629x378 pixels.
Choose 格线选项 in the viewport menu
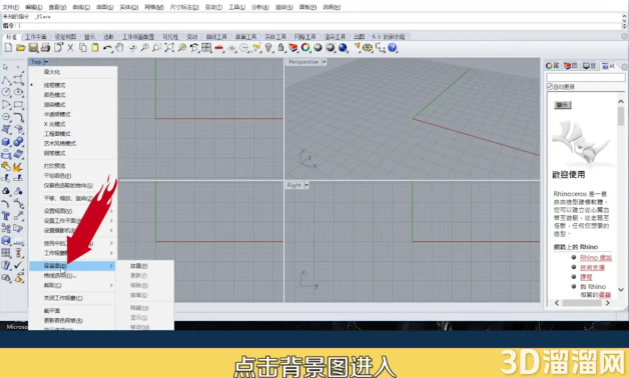[60, 276]
